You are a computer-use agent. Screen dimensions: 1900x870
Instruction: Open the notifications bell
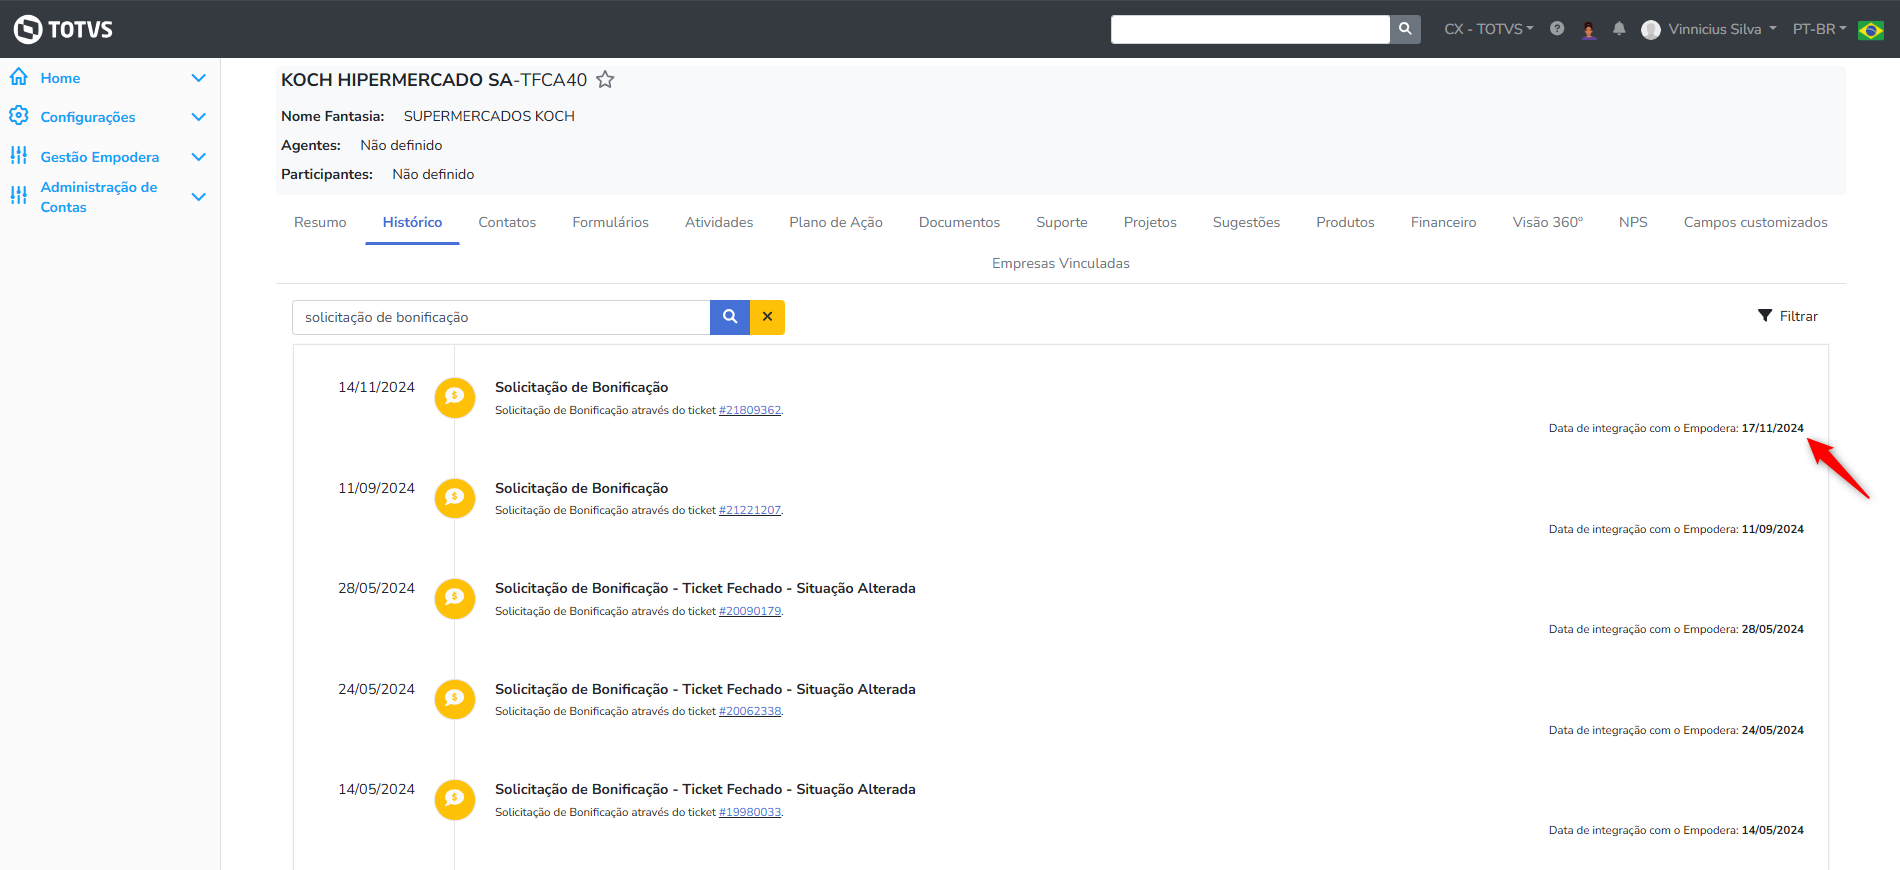pyautogui.click(x=1619, y=29)
